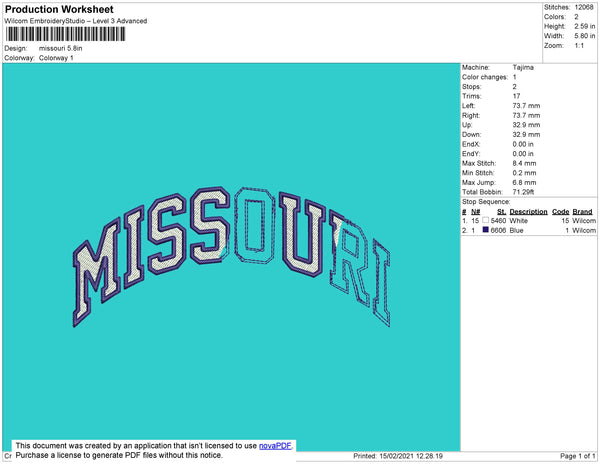Click the Width value 5.80 in

[585, 36]
